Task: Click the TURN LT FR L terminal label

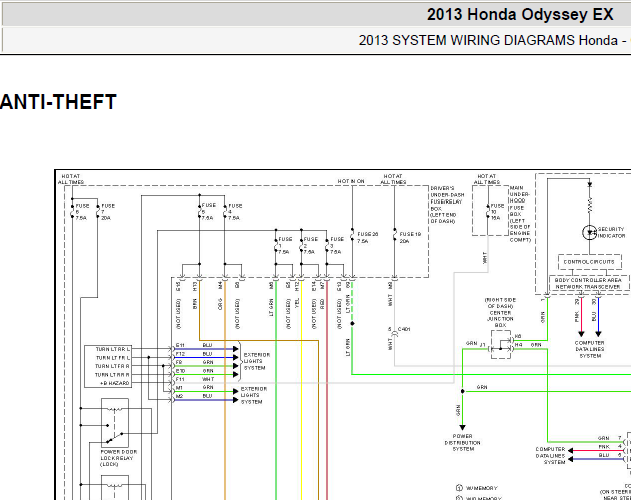Action: point(113,357)
